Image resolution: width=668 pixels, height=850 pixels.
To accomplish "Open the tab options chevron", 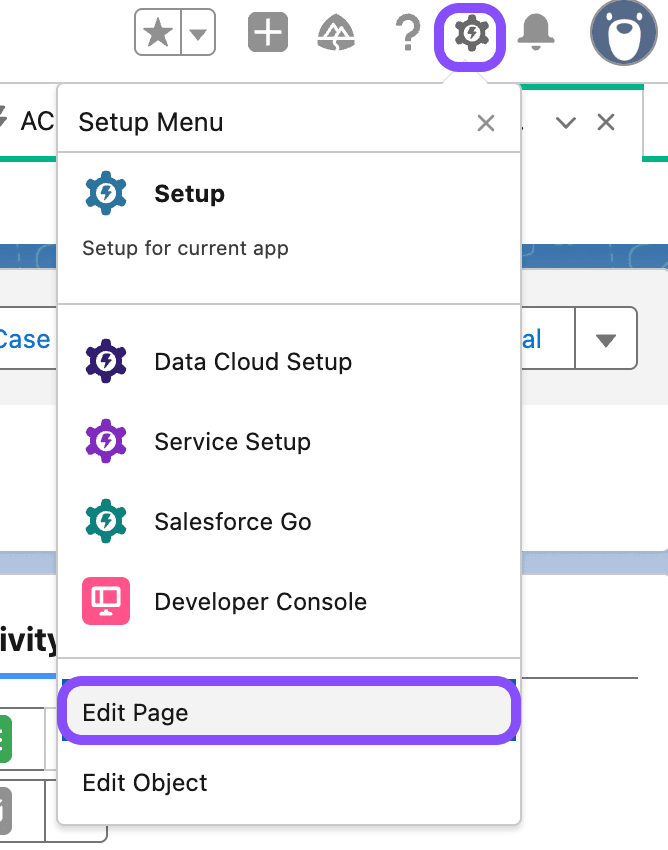I will coord(566,122).
